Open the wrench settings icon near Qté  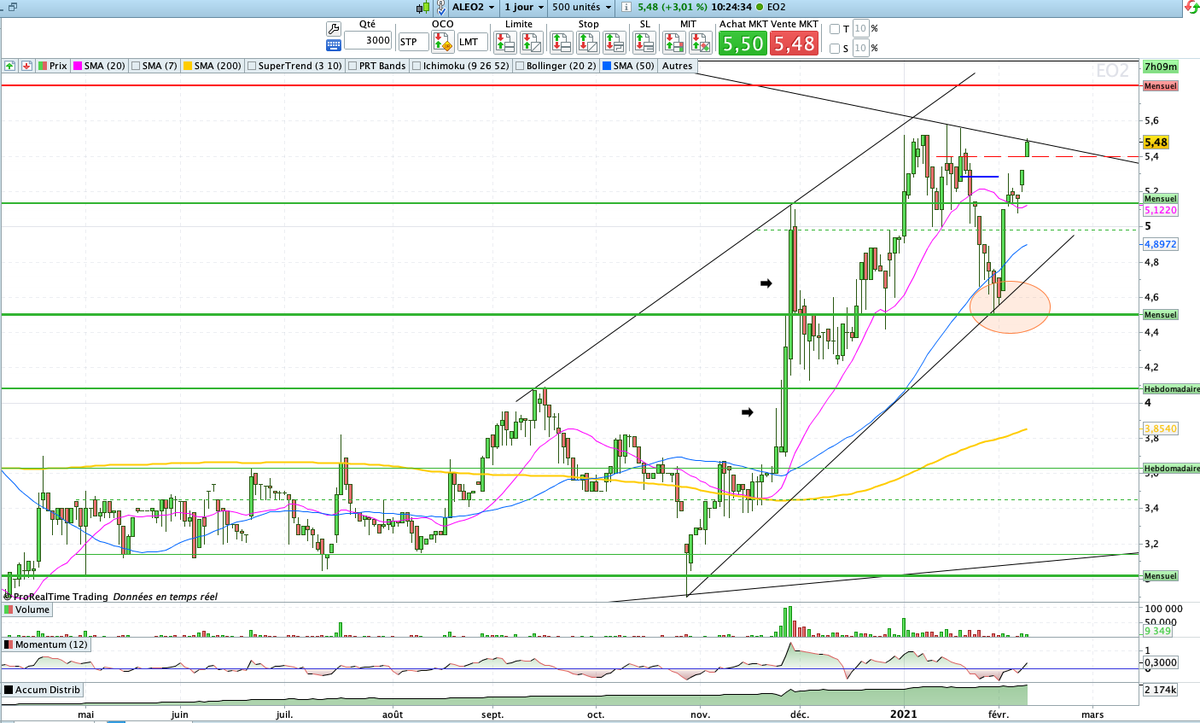(334, 28)
